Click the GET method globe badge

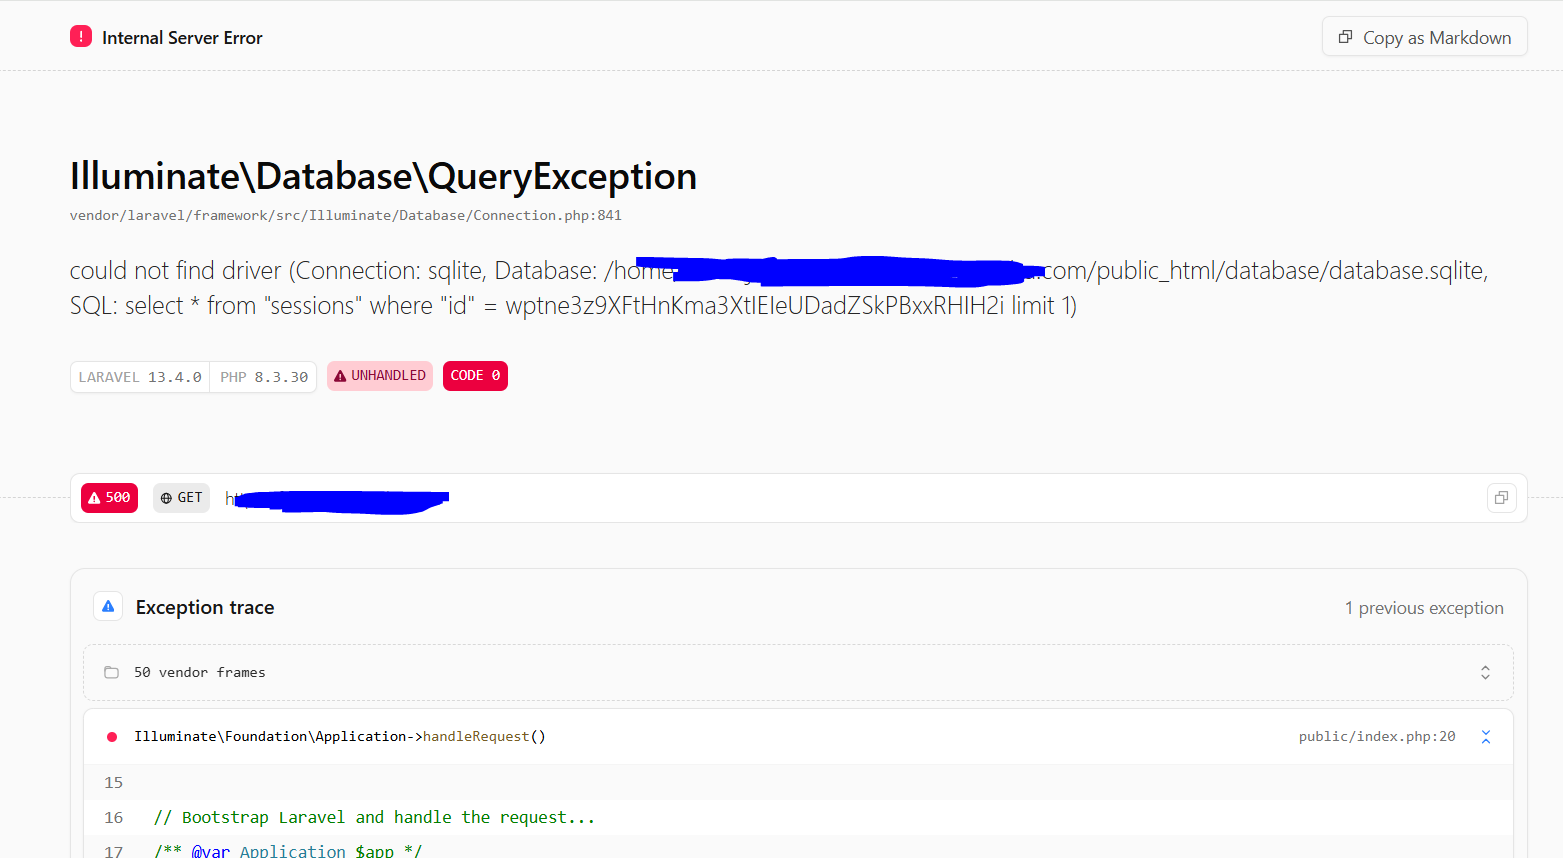point(181,498)
